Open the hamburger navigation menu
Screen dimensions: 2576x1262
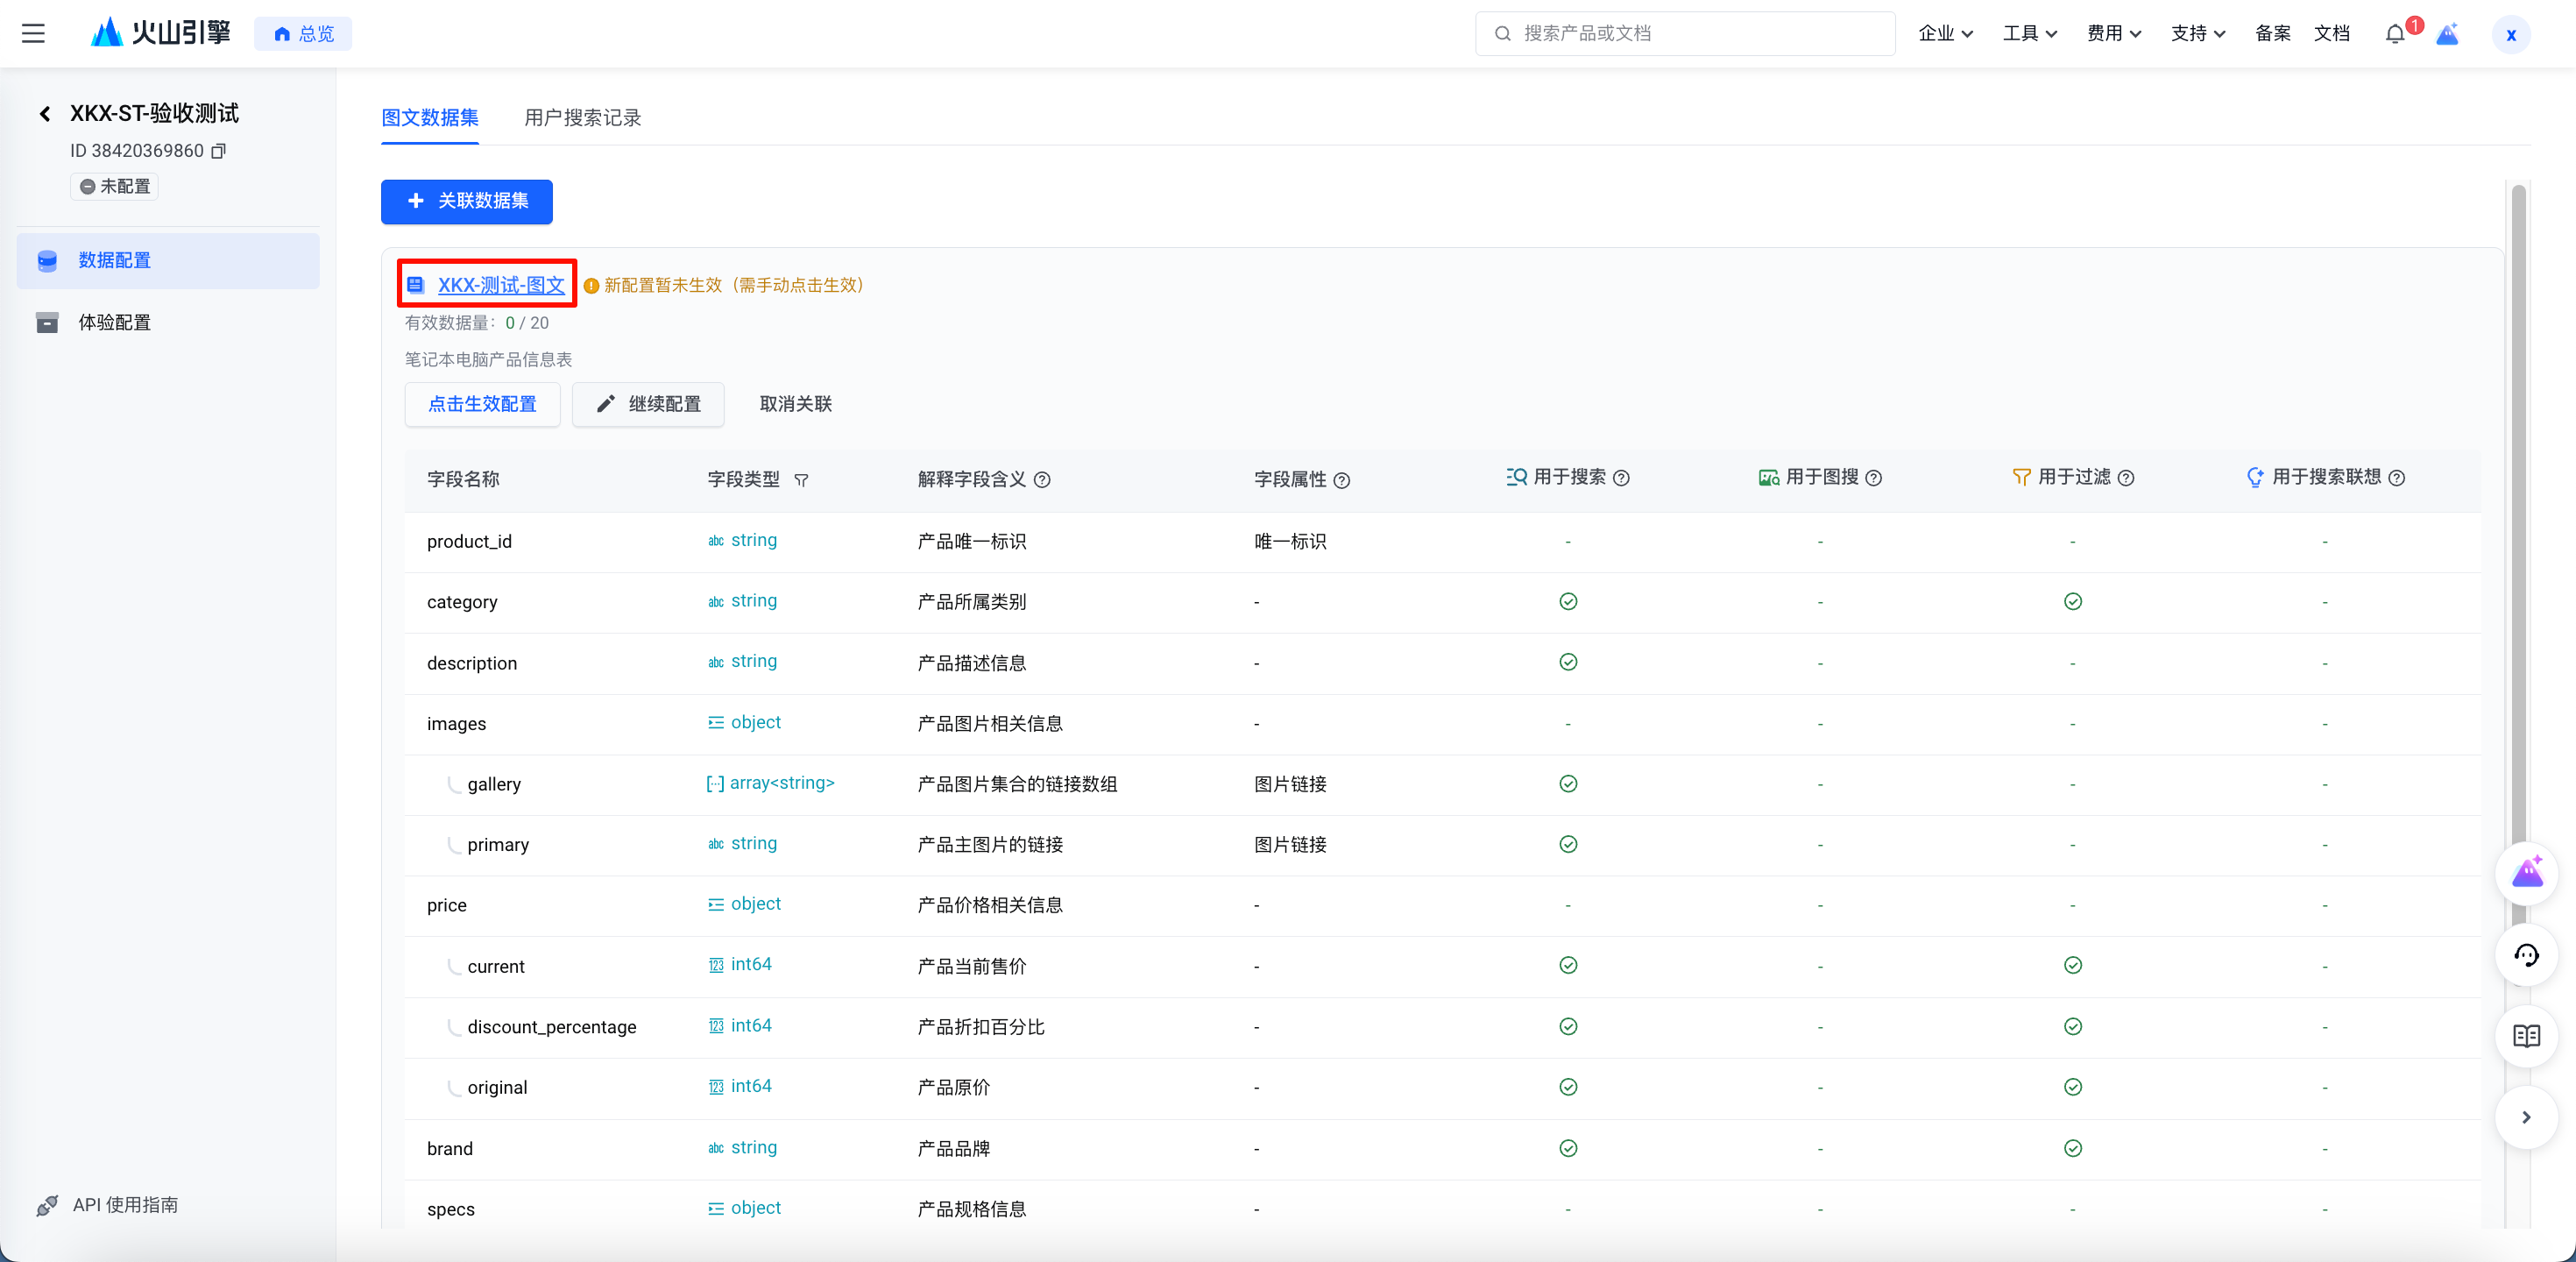pyautogui.click(x=33, y=34)
